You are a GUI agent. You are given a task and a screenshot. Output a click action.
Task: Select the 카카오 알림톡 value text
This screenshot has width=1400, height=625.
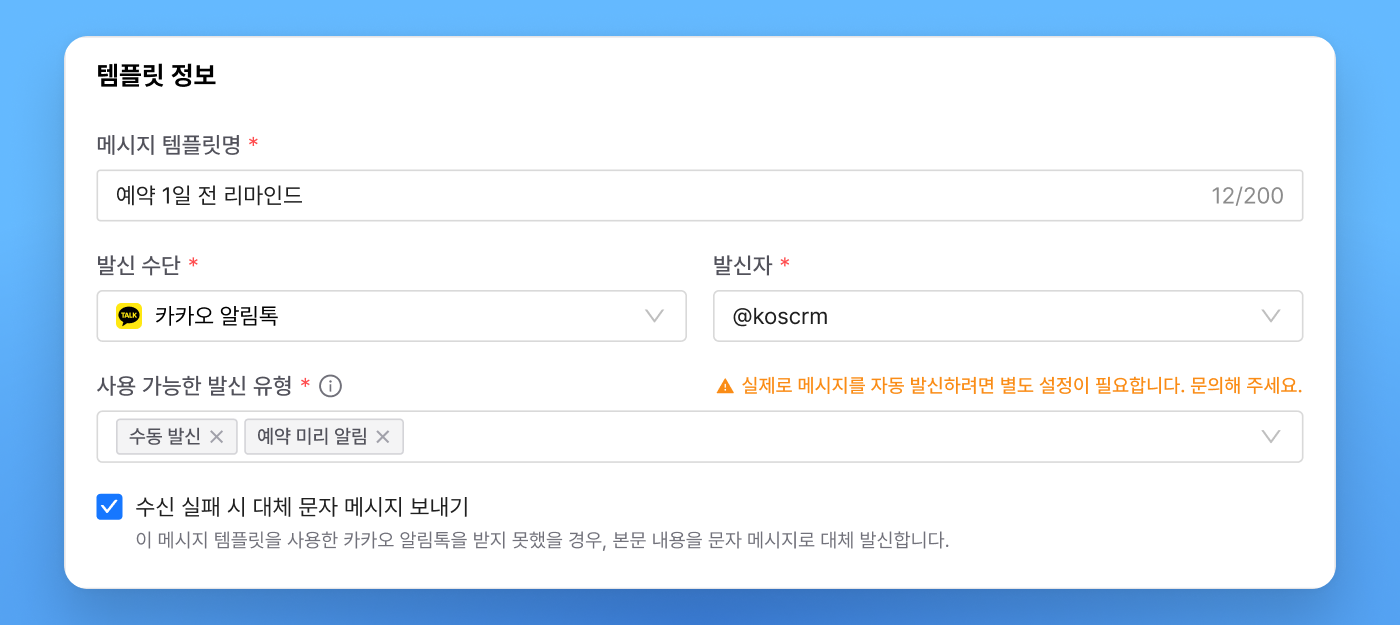(x=216, y=316)
